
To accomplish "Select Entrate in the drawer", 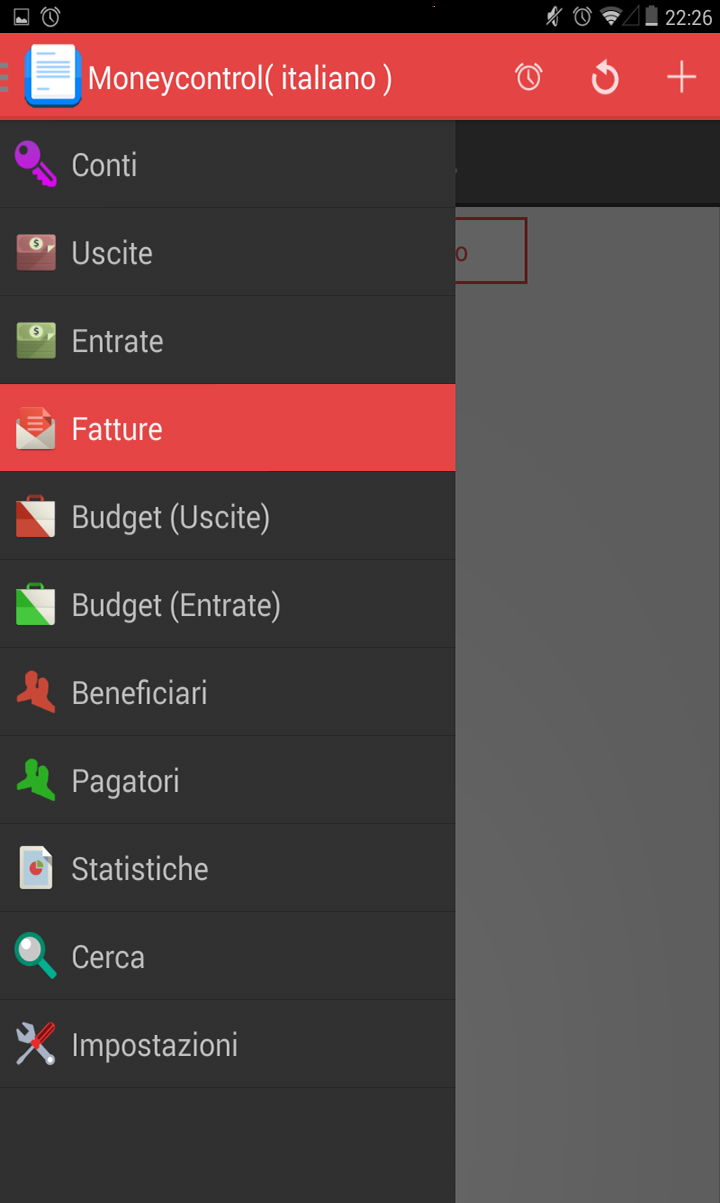I will (227, 340).
